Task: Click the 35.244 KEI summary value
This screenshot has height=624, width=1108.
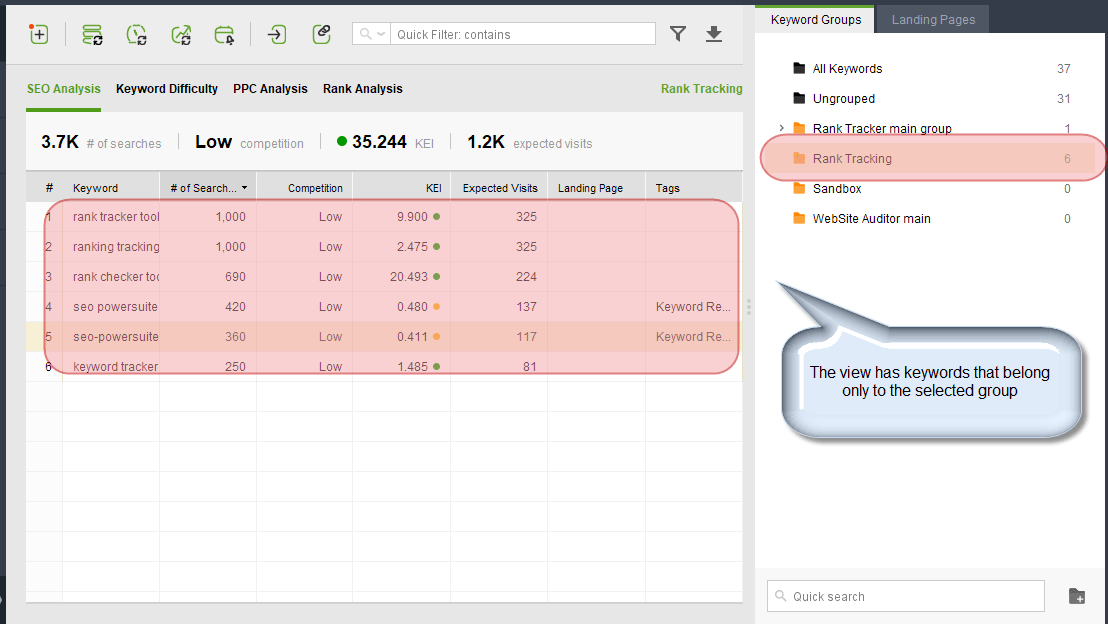Action: click(379, 142)
